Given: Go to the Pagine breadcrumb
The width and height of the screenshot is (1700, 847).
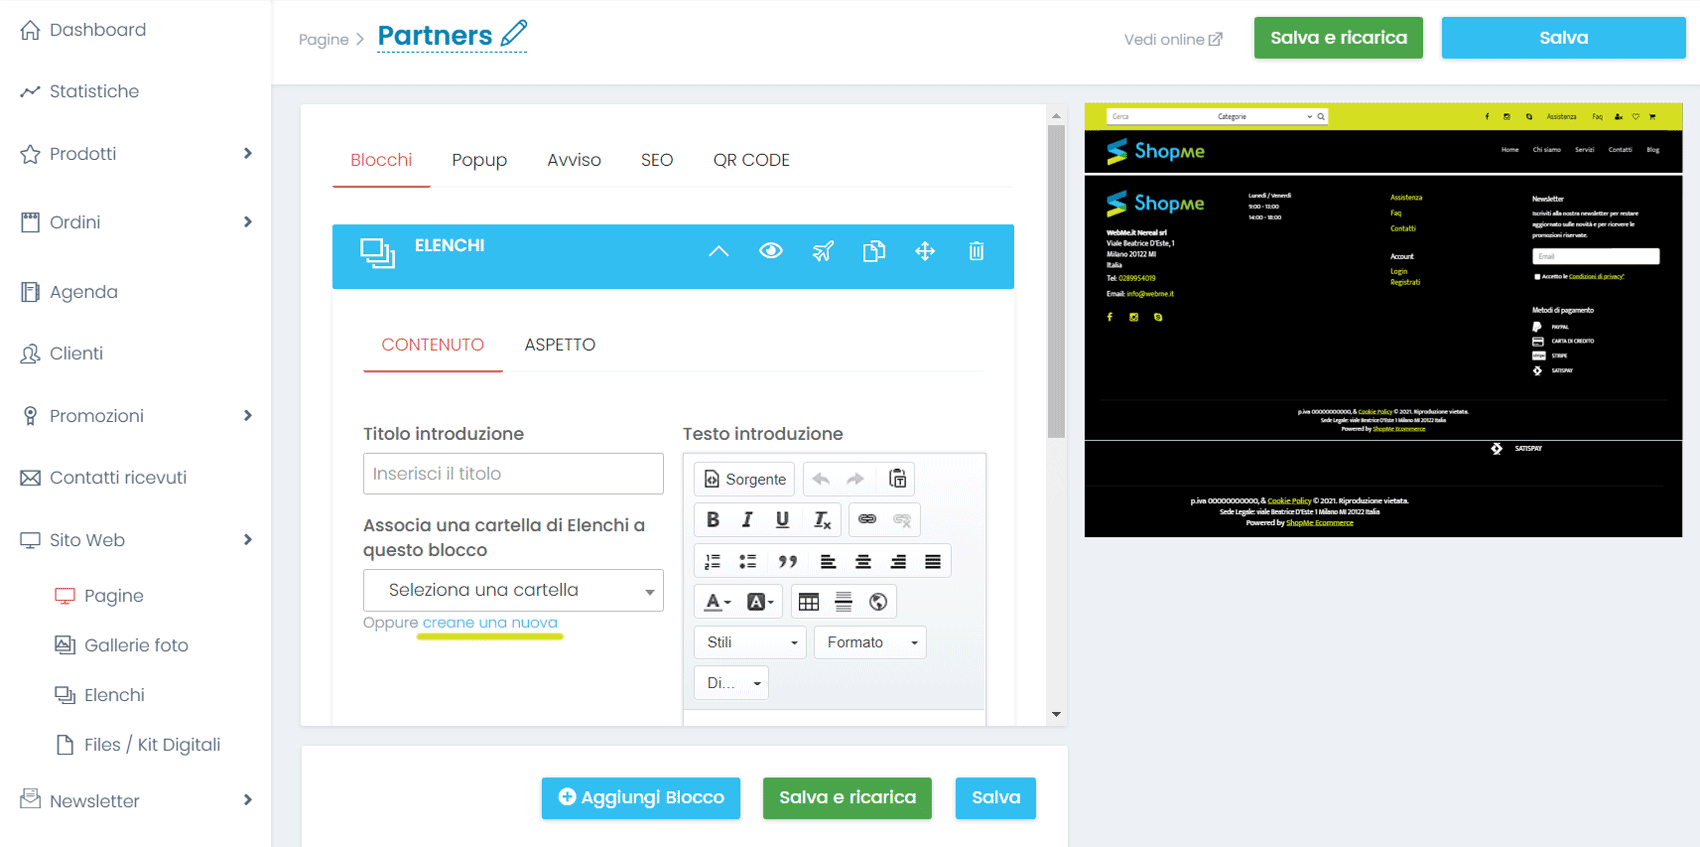Looking at the screenshot, I should 324,39.
